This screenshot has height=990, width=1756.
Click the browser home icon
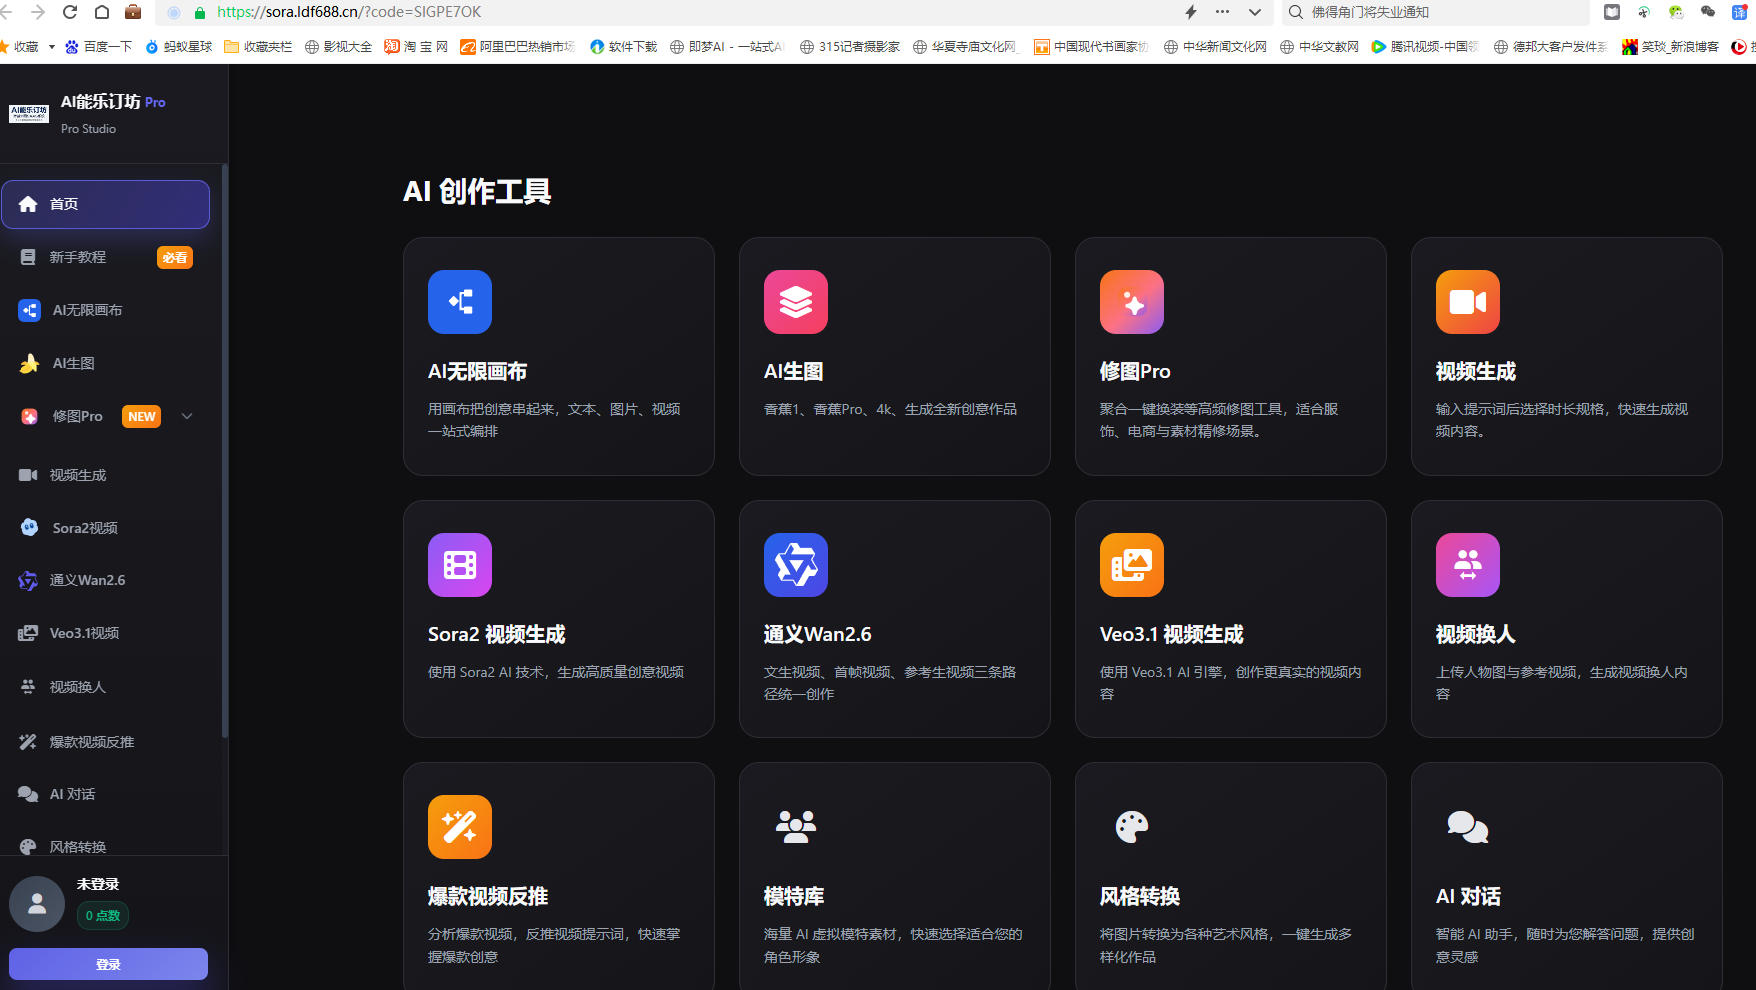(x=102, y=12)
